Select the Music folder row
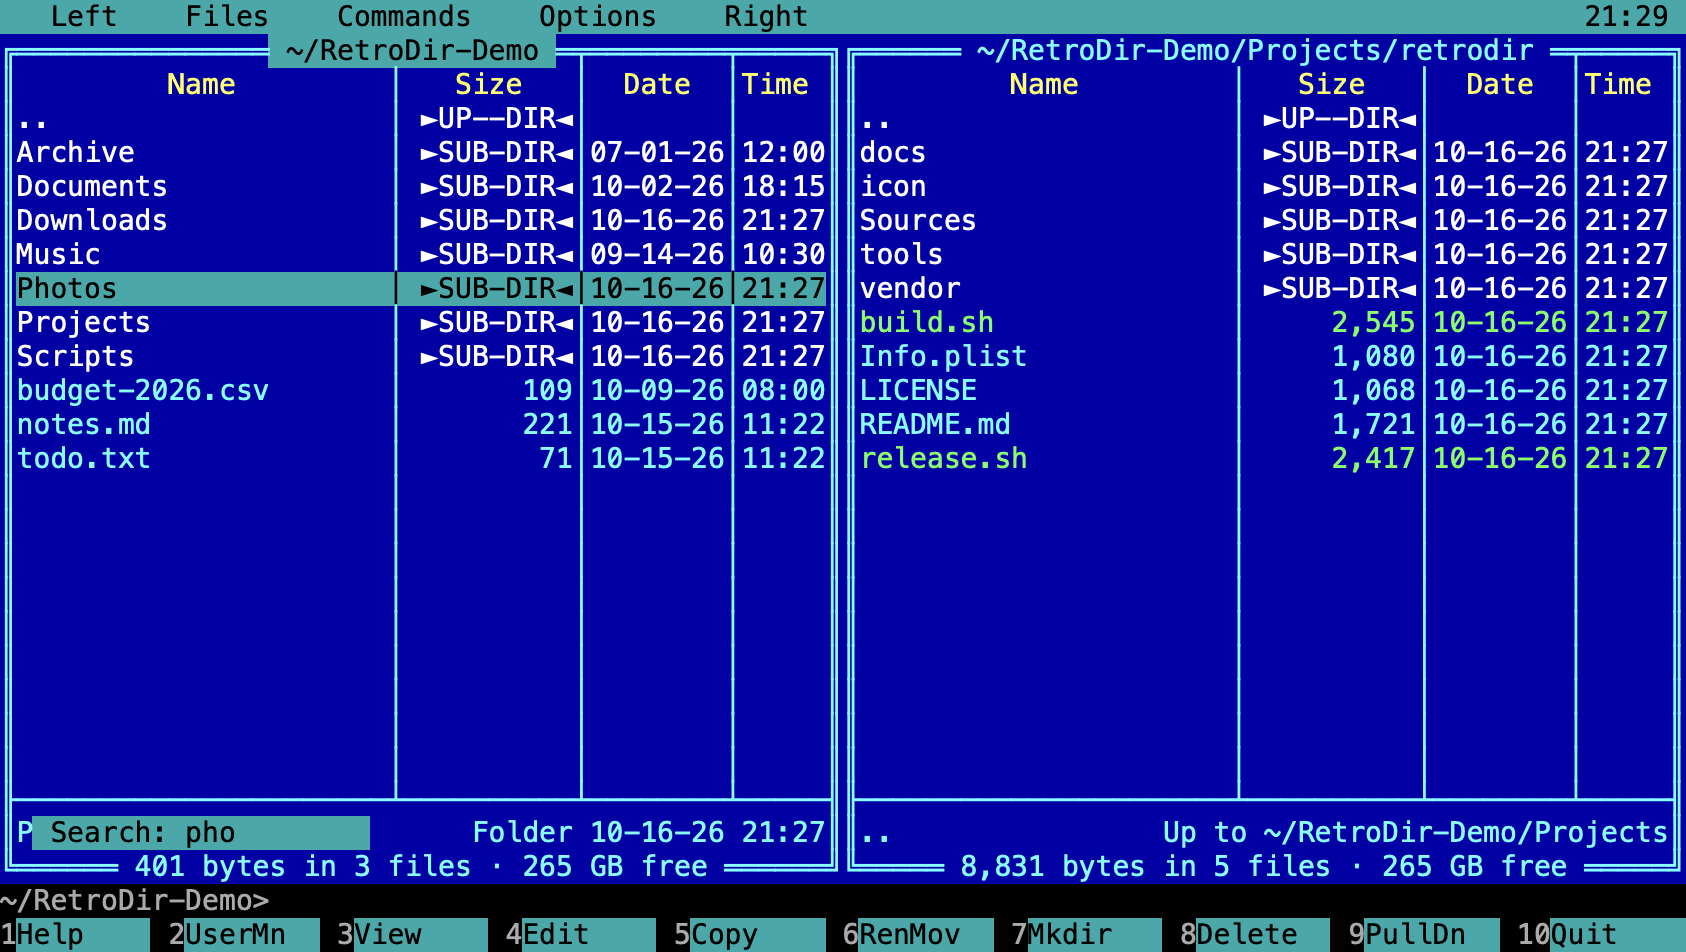 tap(421, 254)
